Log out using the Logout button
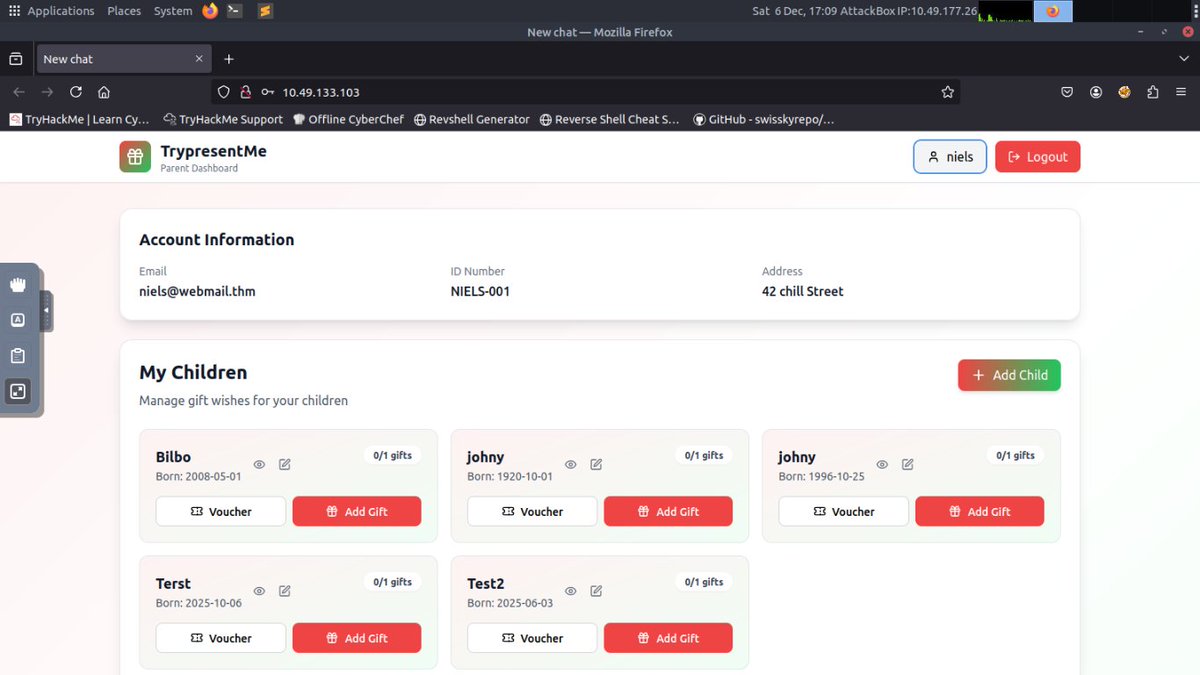 1037,157
